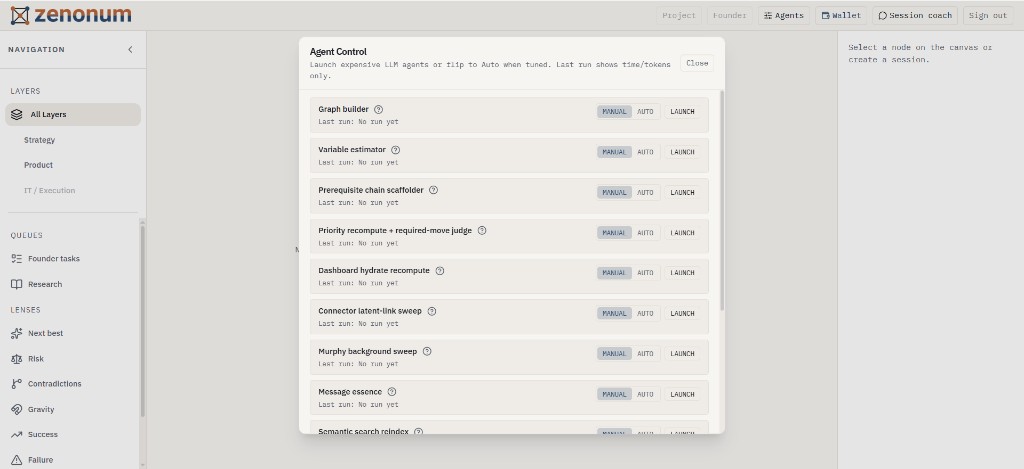Image resolution: width=1024 pixels, height=469 pixels.
Task: Open help for Graph builder
Action: tap(378, 110)
